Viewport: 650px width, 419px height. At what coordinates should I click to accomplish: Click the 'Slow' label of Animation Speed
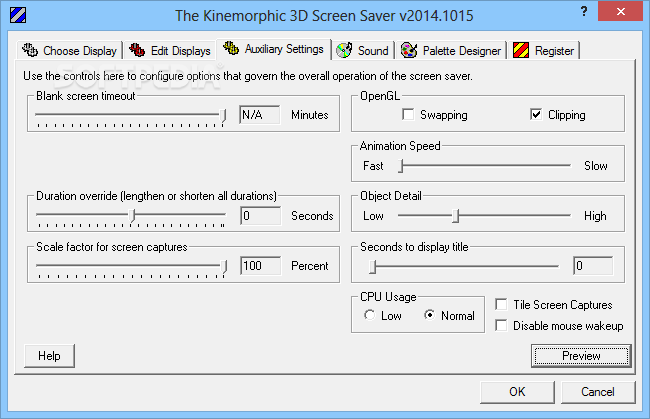(596, 166)
